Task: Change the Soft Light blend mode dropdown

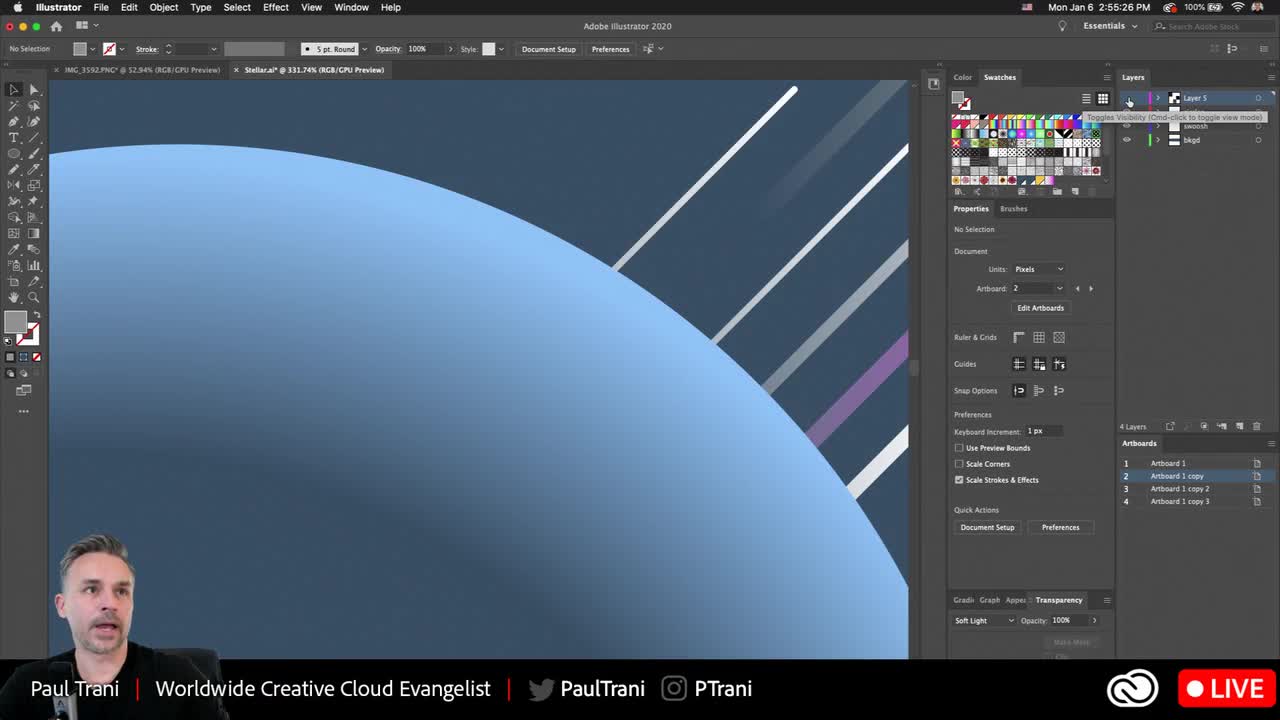Action: (983, 620)
